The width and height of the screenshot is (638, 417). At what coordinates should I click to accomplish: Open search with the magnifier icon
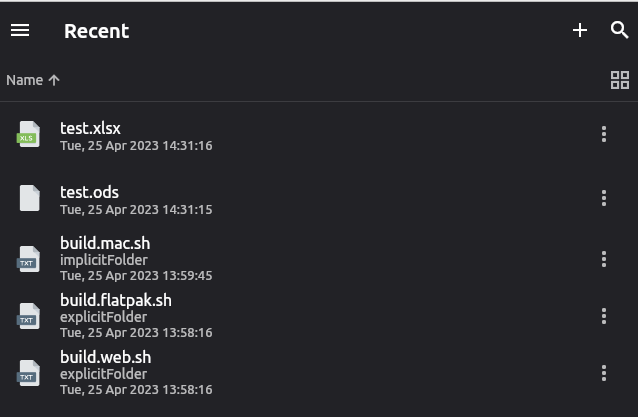coord(620,30)
